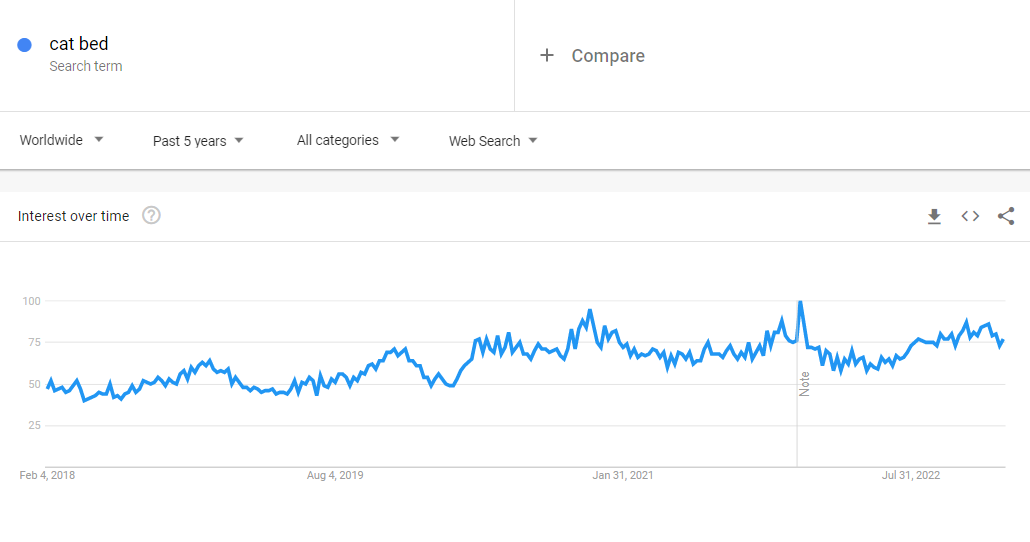Click the Jan 31, 2021 date label

click(623, 475)
